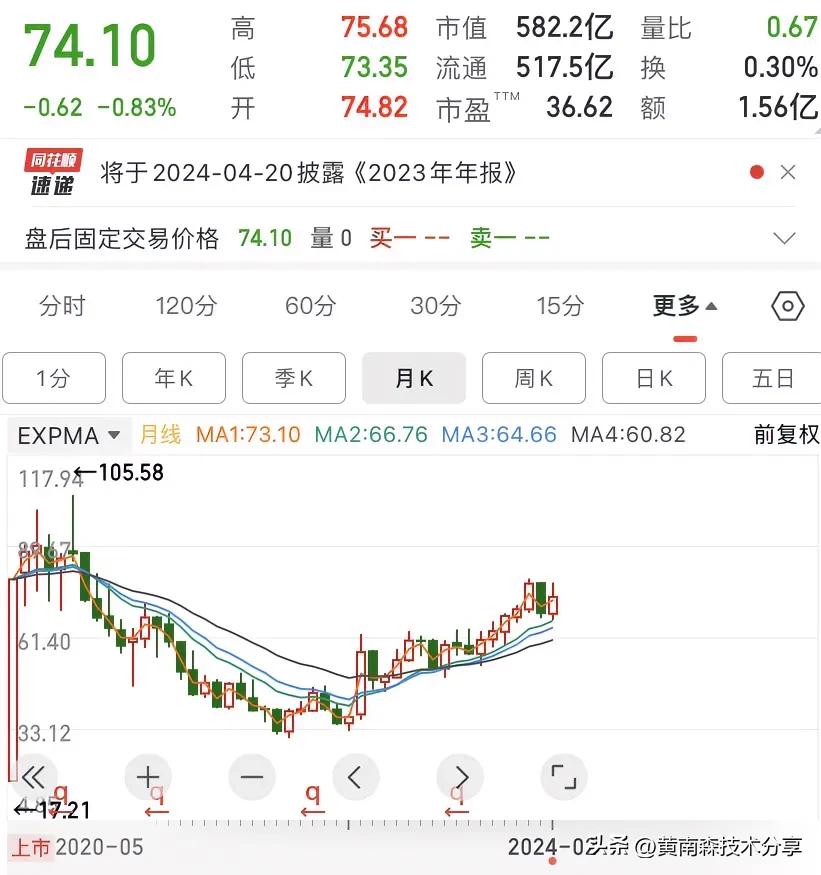Enter fullscreen chart mode
This screenshot has width=821, height=875.
pos(564,776)
